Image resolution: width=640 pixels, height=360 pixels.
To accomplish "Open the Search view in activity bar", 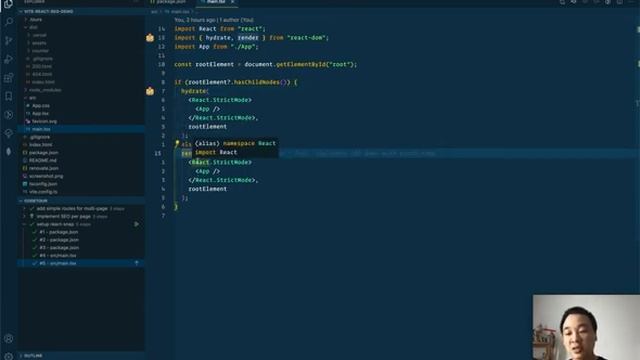I will coord(8,21).
